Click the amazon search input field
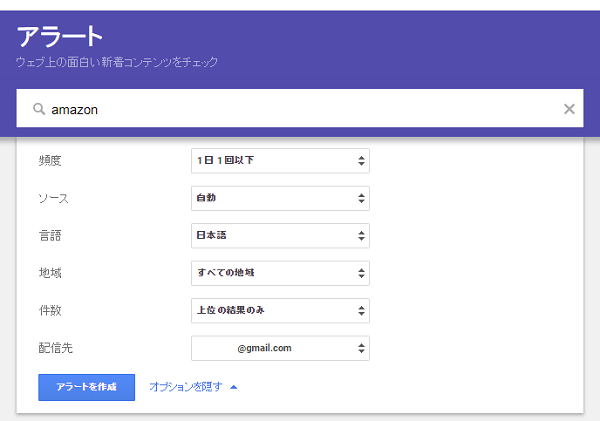 [x=300, y=108]
